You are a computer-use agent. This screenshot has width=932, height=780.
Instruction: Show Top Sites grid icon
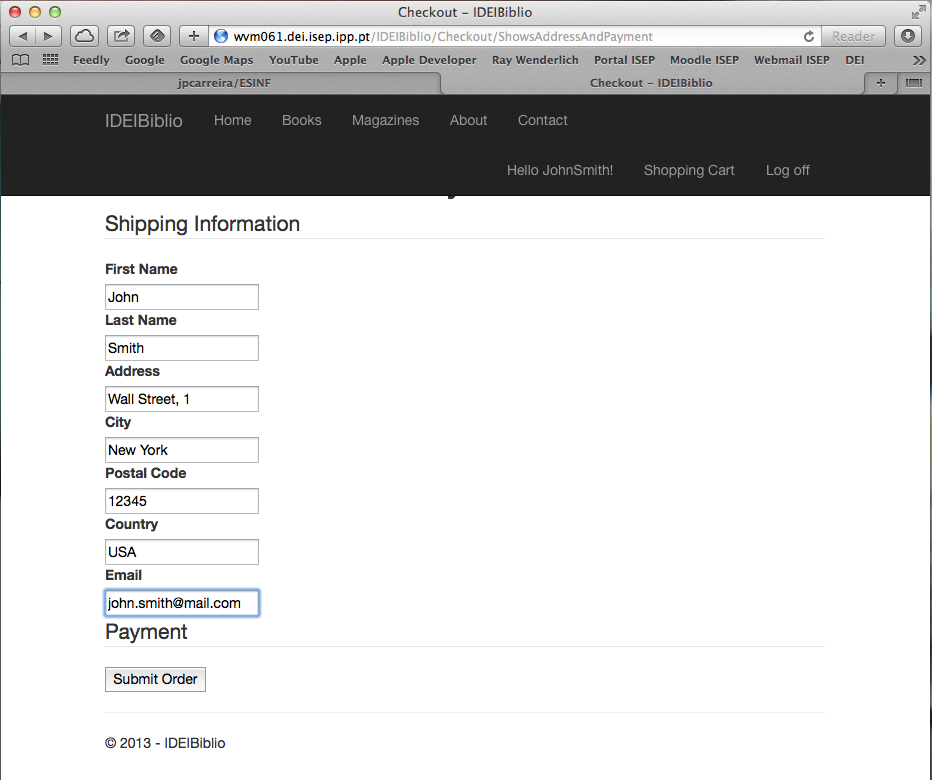click(x=51, y=59)
